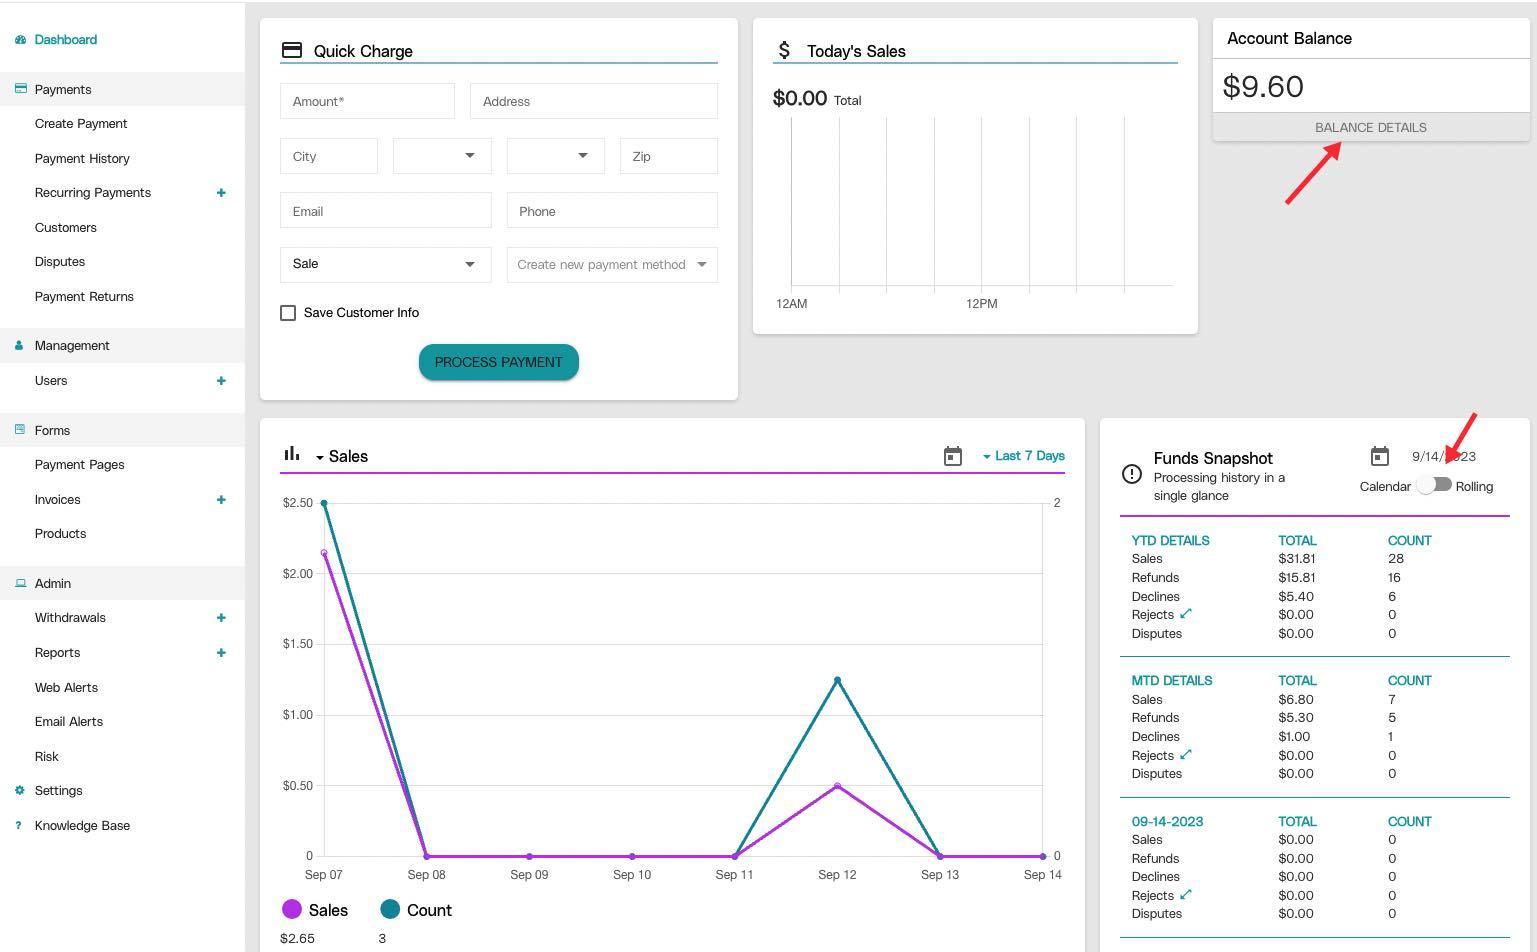This screenshot has width=1537, height=952.
Task: Click the bar chart icon beside Sales title
Action: coord(291,453)
